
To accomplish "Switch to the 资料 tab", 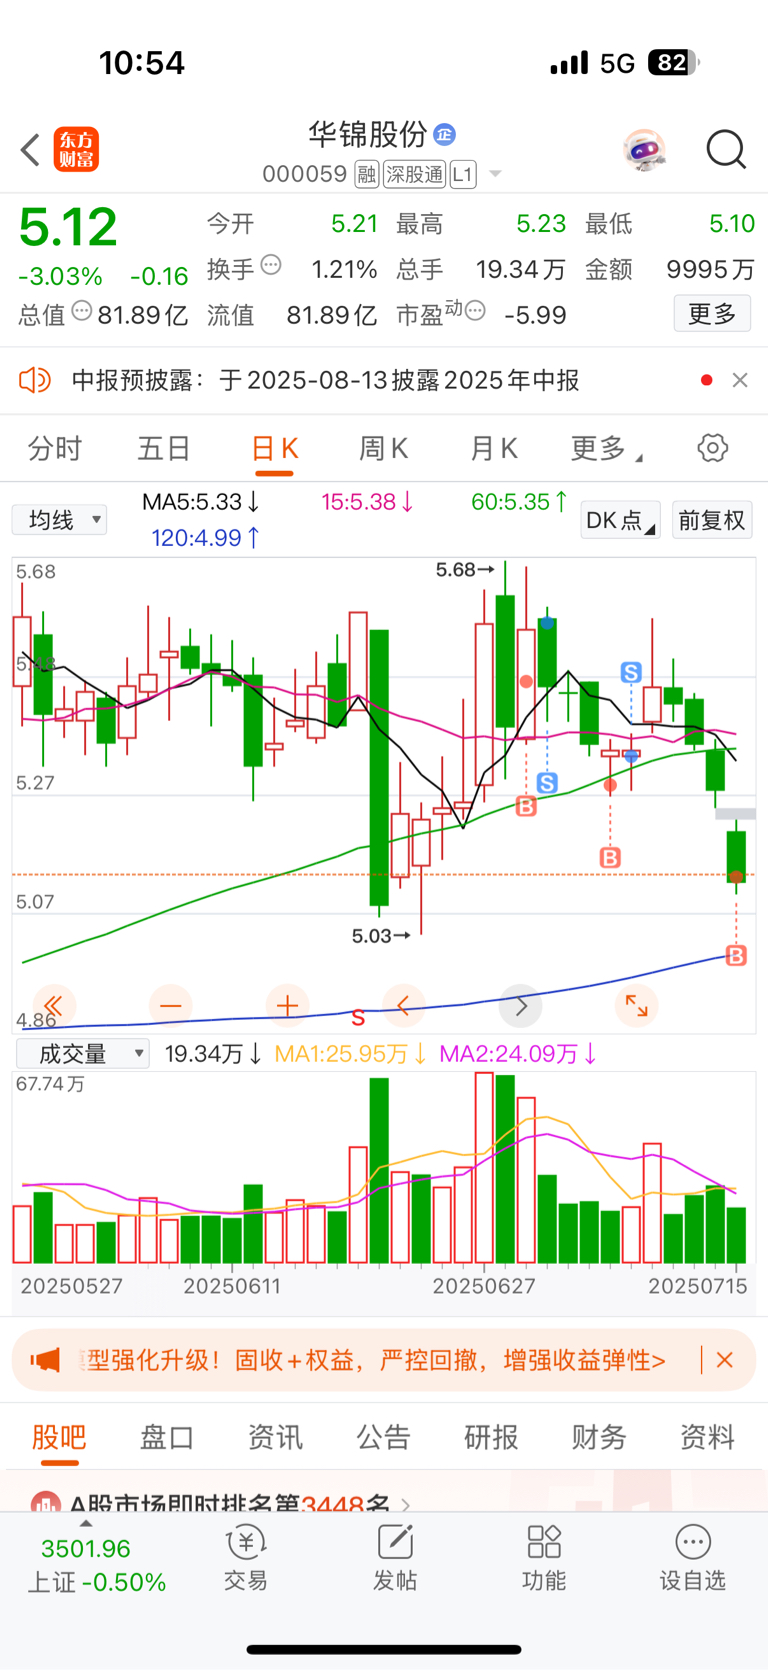I will [x=707, y=1437].
